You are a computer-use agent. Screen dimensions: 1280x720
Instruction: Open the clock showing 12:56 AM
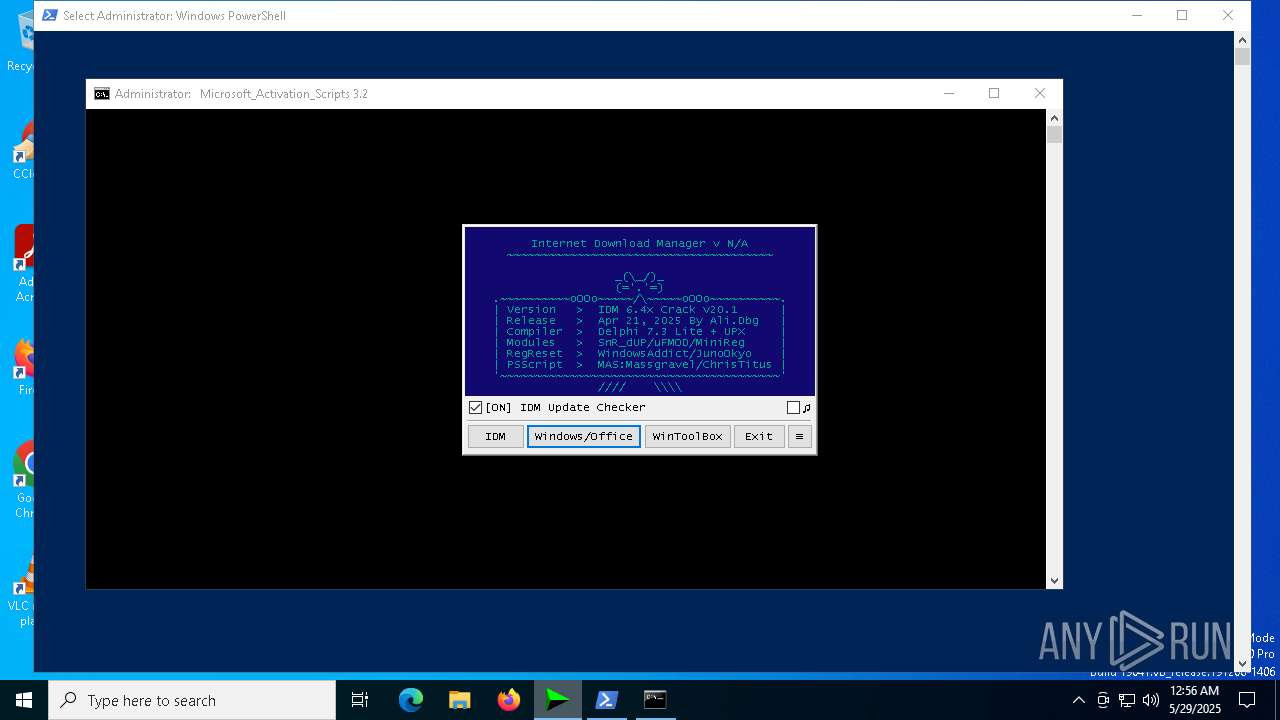point(1195,700)
